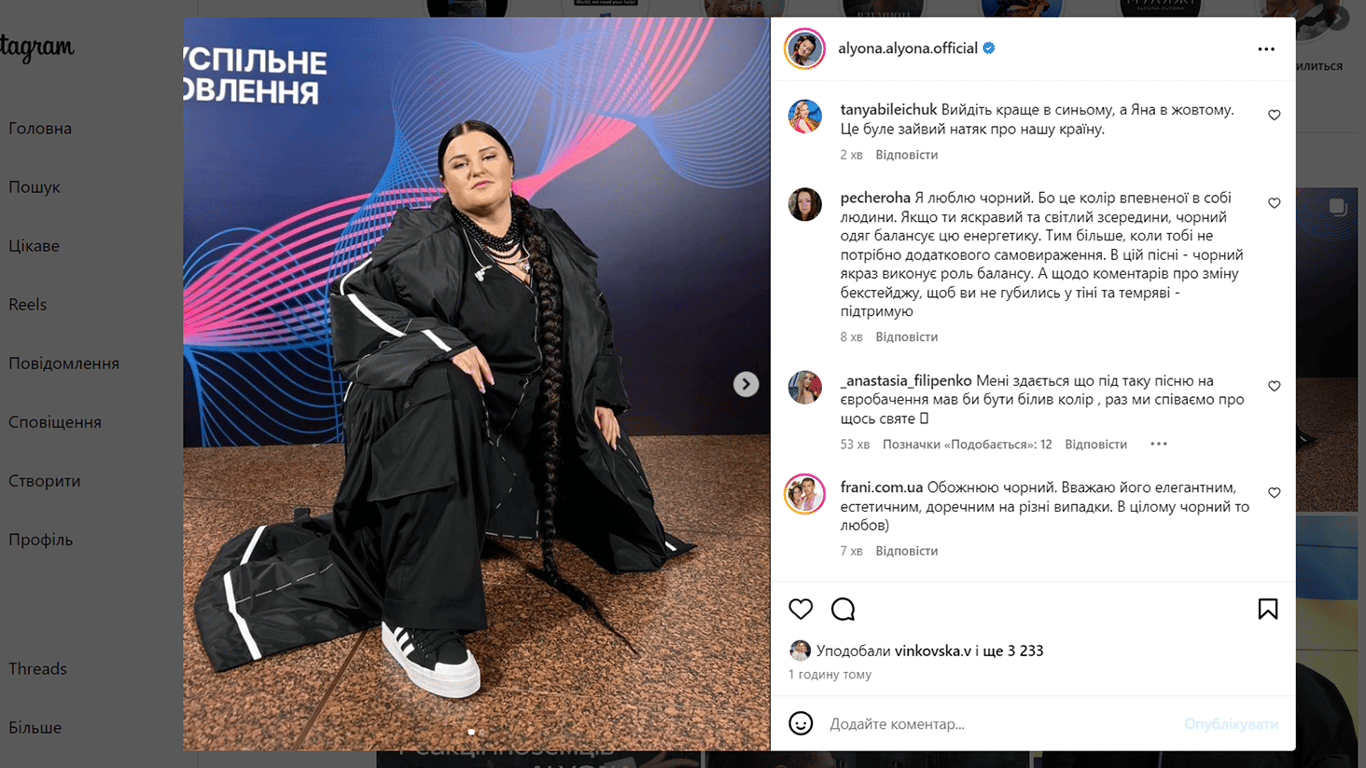Save the post with the bookmark icon
The height and width of the screenshot is (768, 1366).
click(1268, 609)
